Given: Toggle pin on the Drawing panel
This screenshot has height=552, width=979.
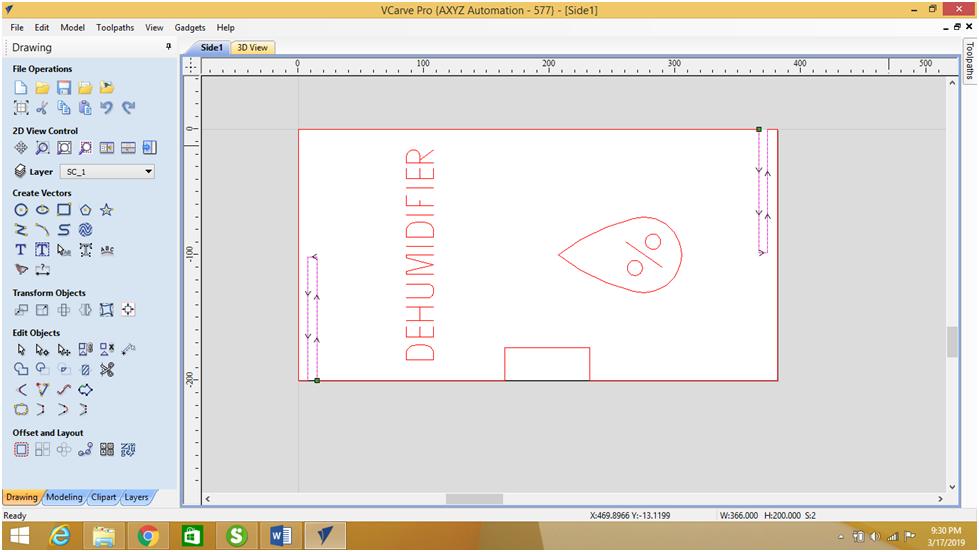Looking at the screenshot, I should coord(168,47).
